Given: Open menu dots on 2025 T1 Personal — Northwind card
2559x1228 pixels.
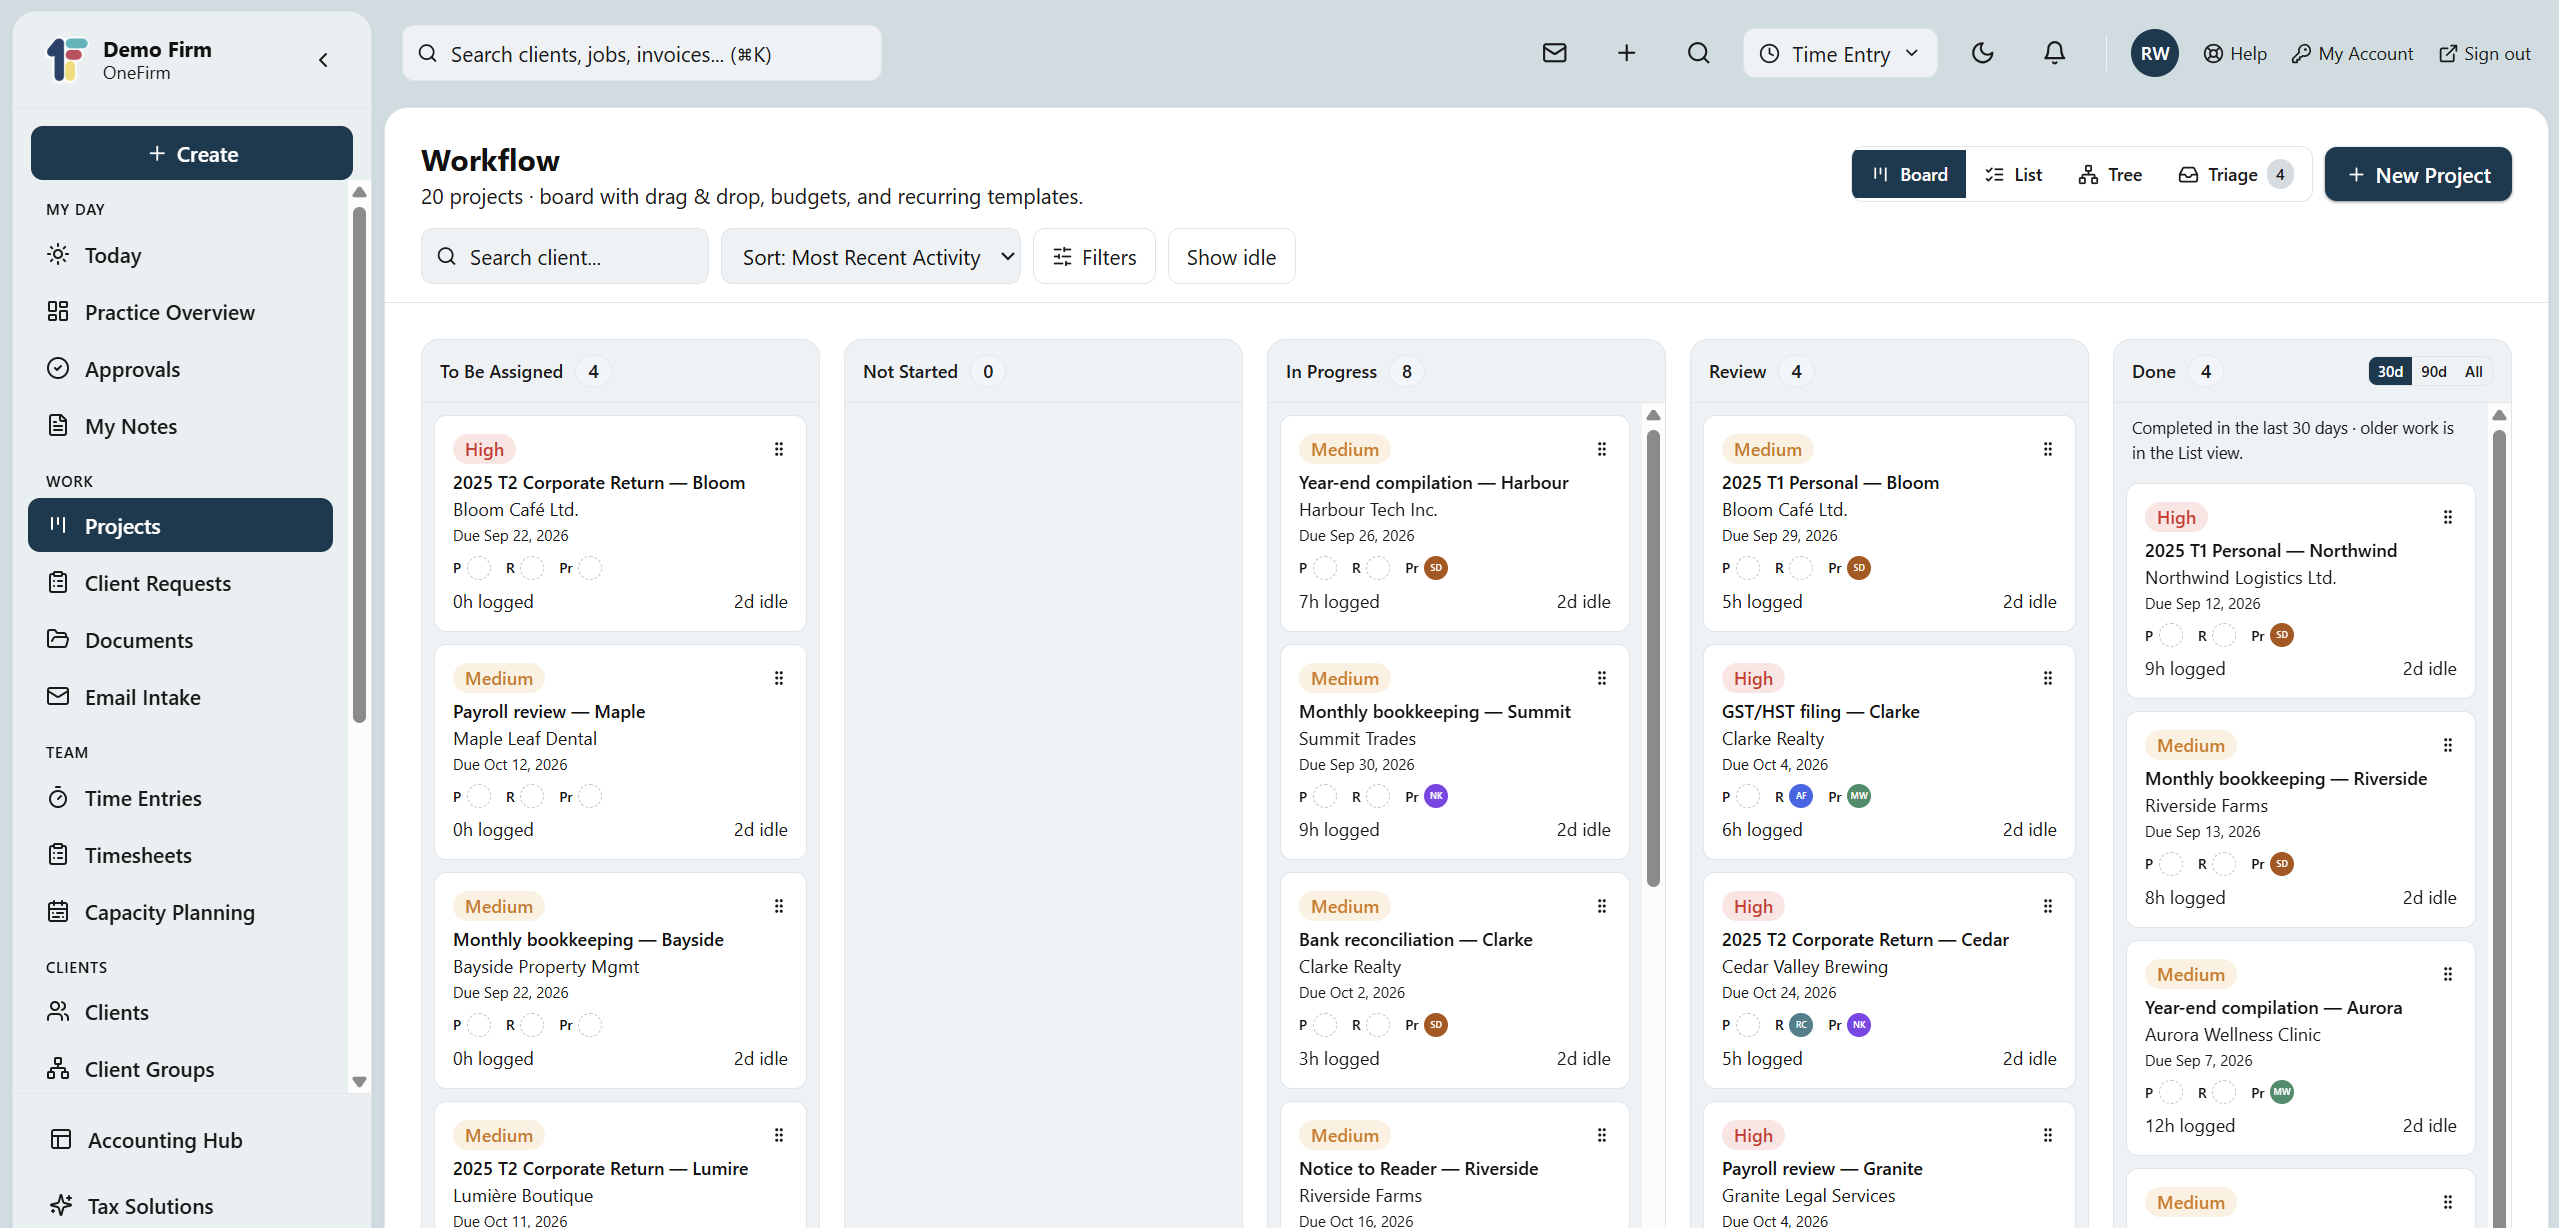Looking at the screenshot, I should tap(2448, 518).
